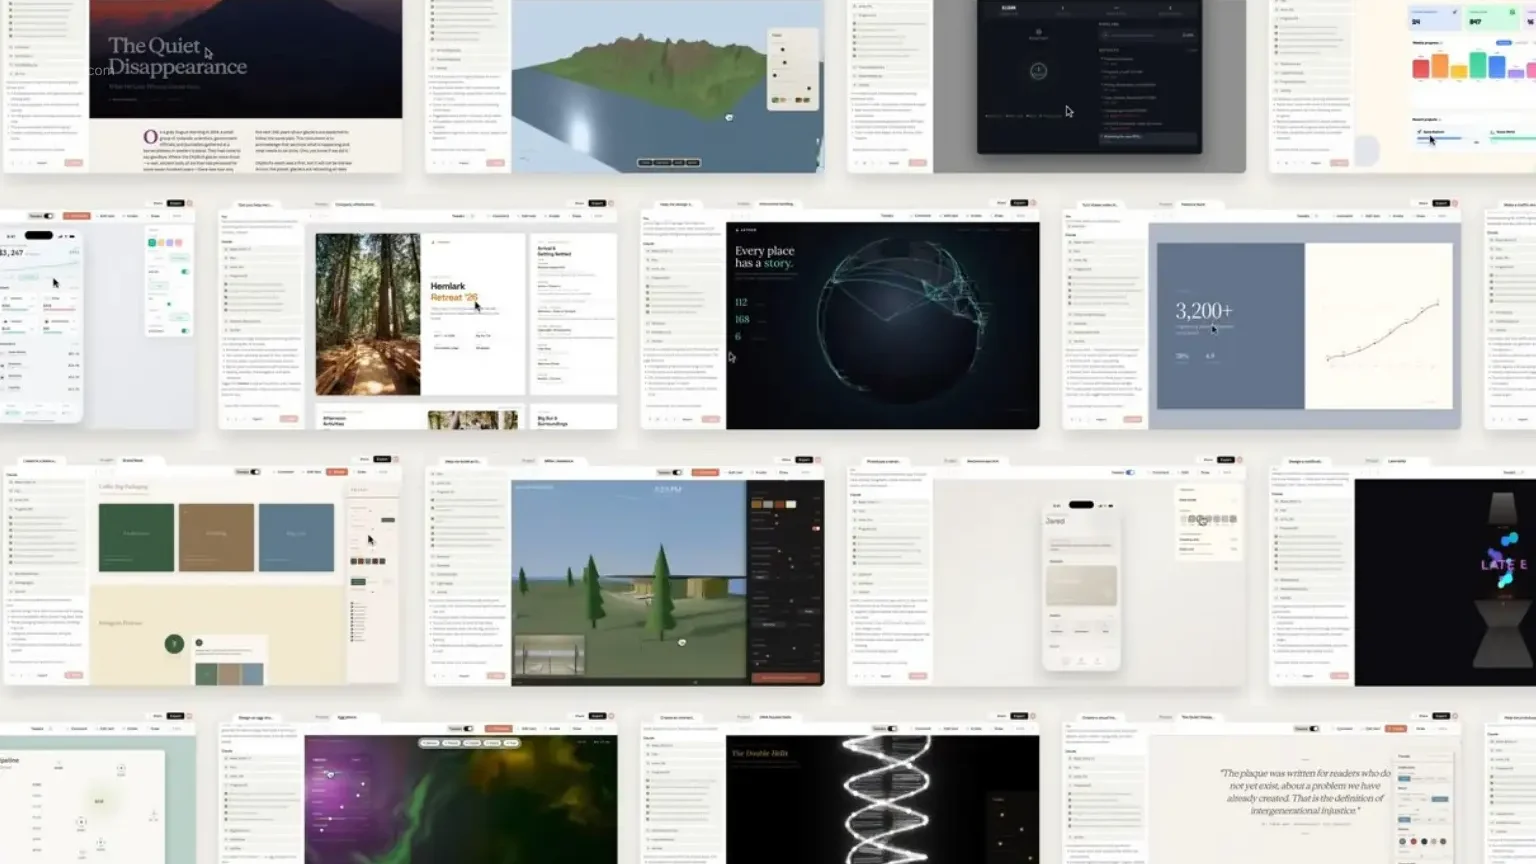Click the green circular logo in the coffee packaging design

[x=174, y=644]
